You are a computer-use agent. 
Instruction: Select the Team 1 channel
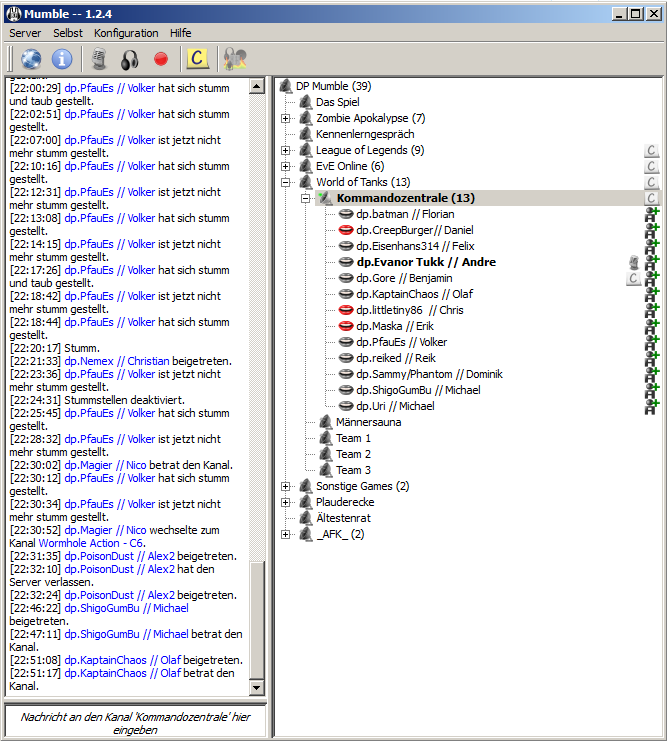[353, 438]
